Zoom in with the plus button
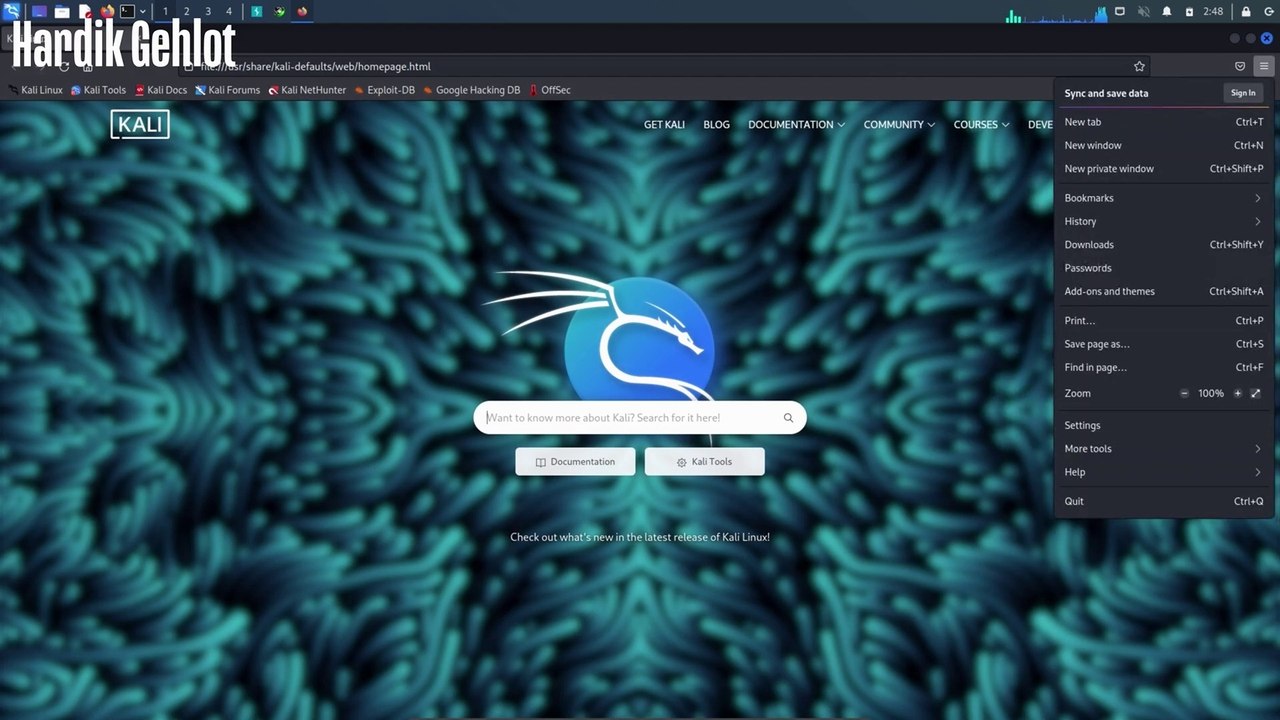Viewport: 1280px width, 720px height. (1237, 394)
